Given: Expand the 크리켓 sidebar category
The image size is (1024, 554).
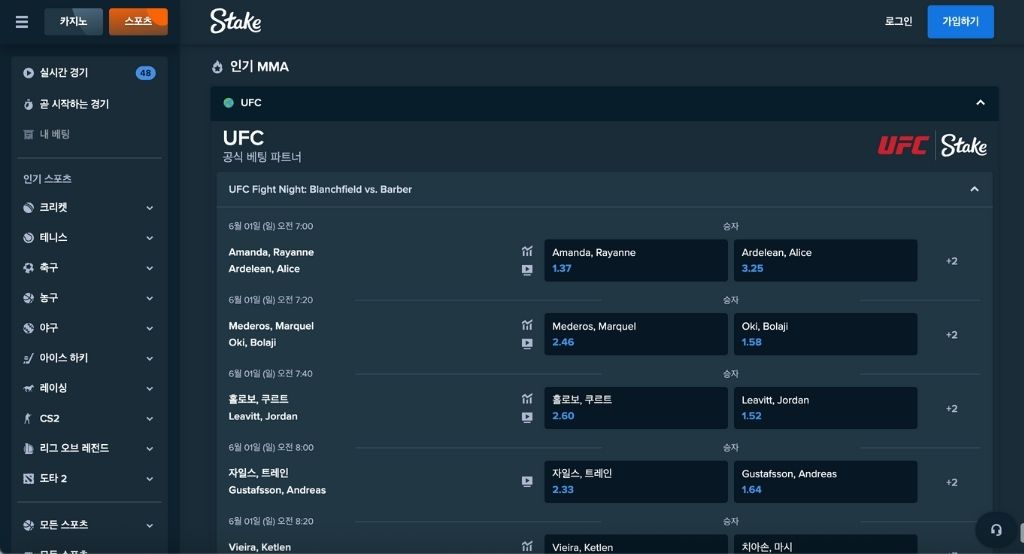Looking at the screenshot, I should pyautogui.click(x=150, y=208).
